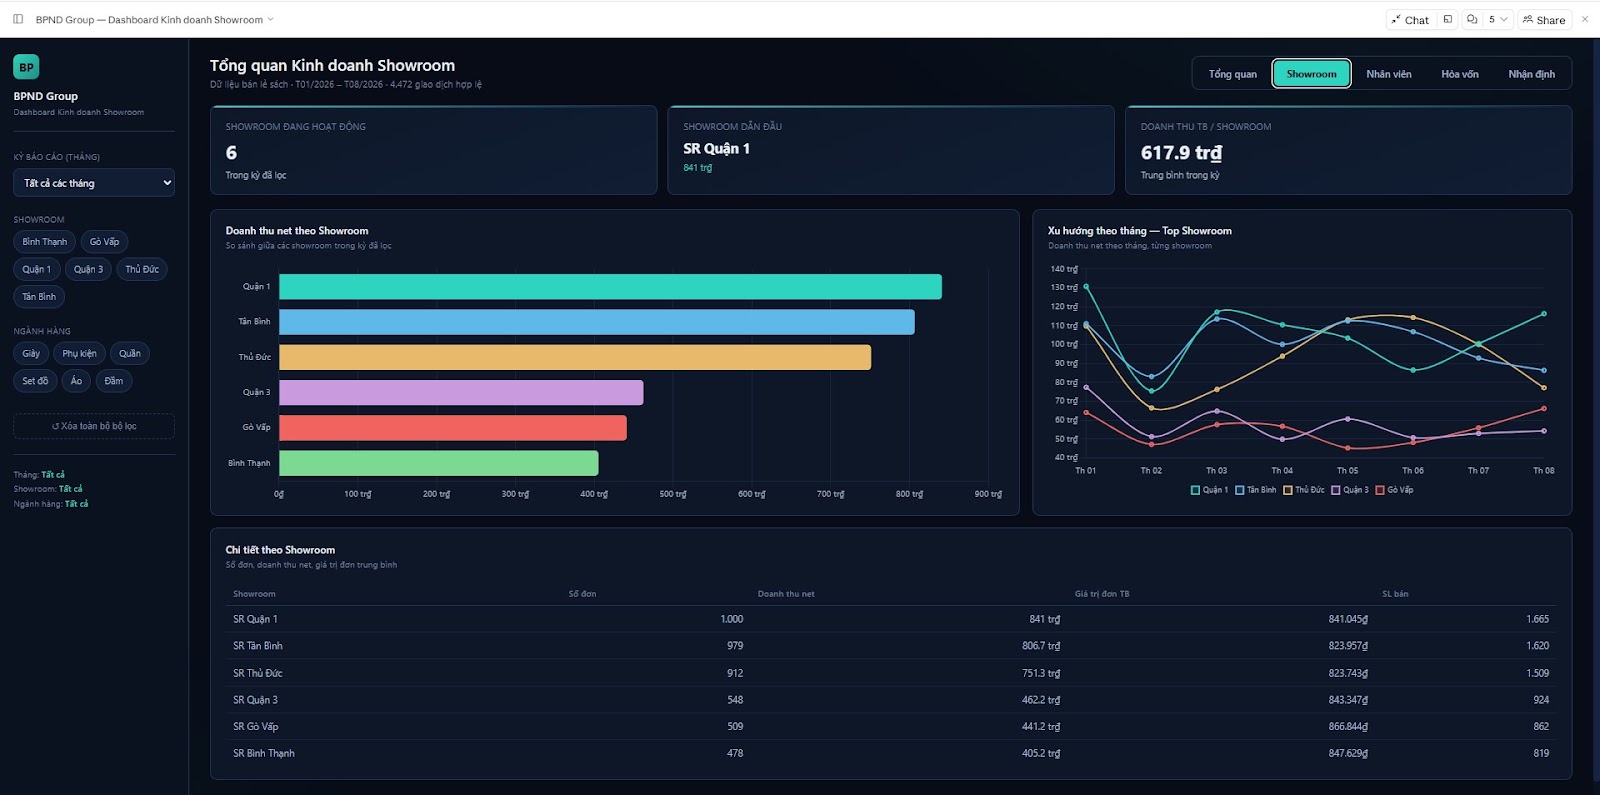Click the Giá trị đơn TB column header

1102,594
